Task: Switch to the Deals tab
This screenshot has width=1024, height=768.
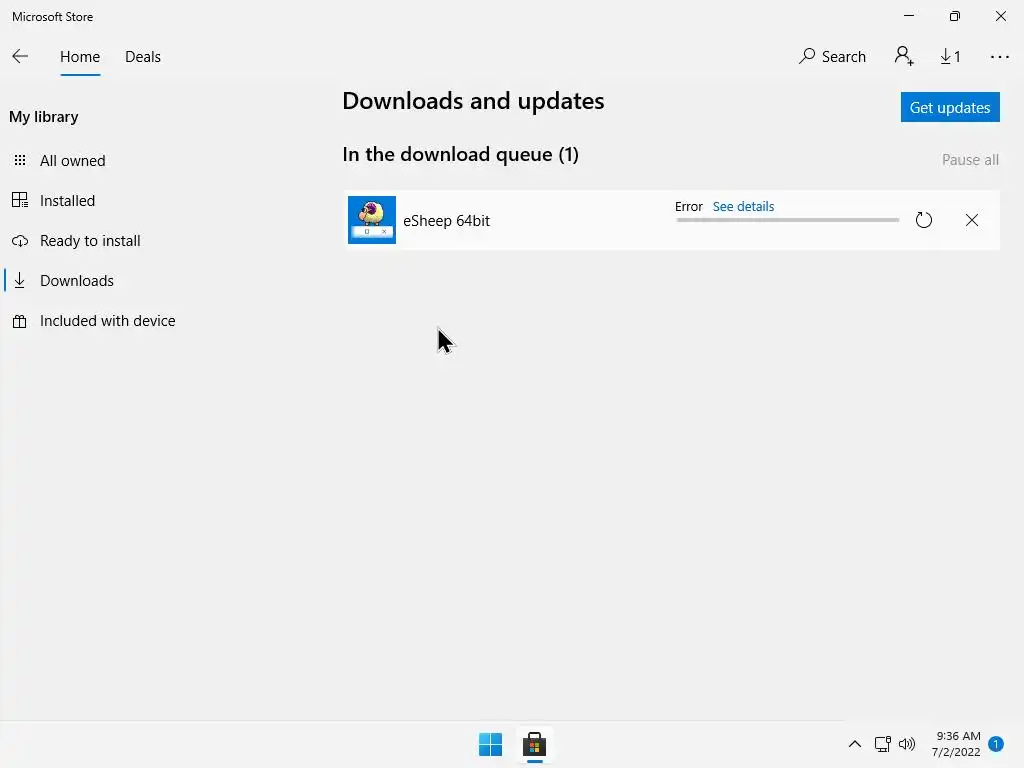Action: click(142, 57)
